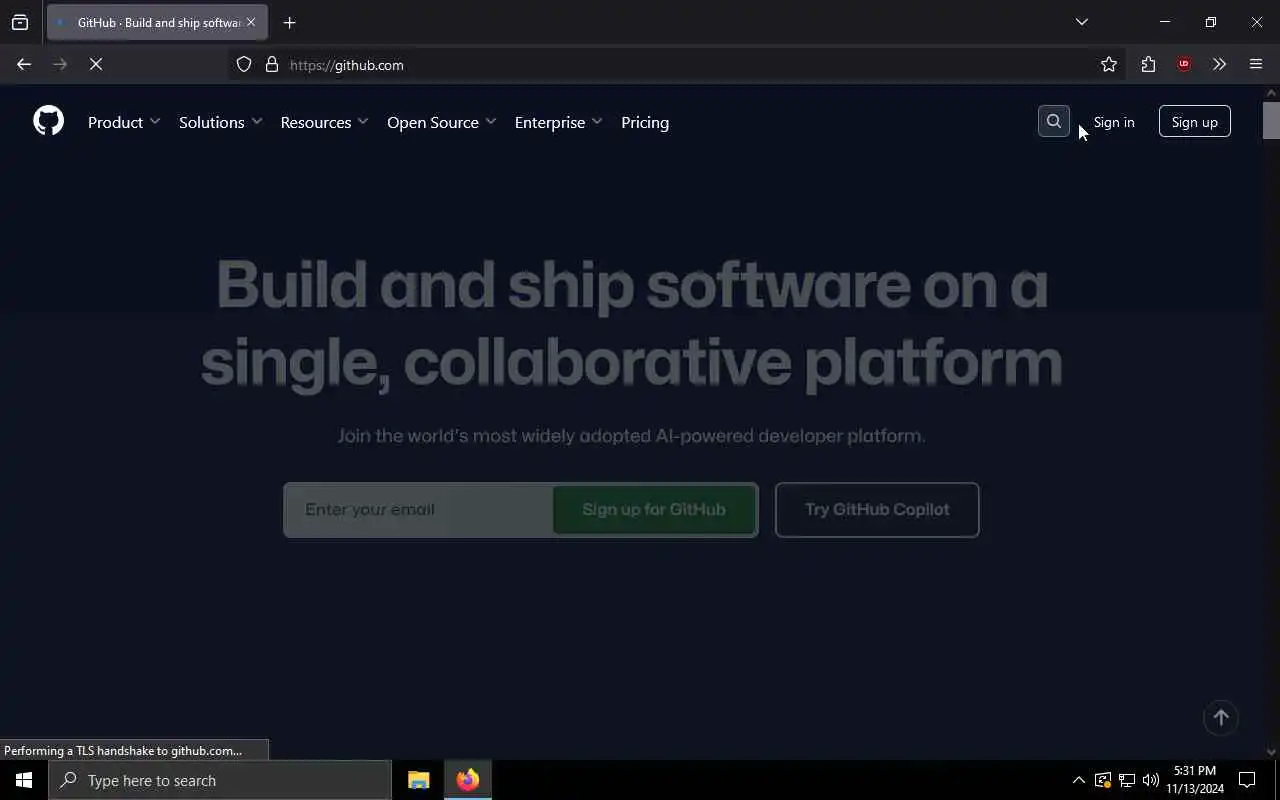The width and height of the screenshot is (1280, 800).
Task: Expand the Product menu
Action: 124,122
